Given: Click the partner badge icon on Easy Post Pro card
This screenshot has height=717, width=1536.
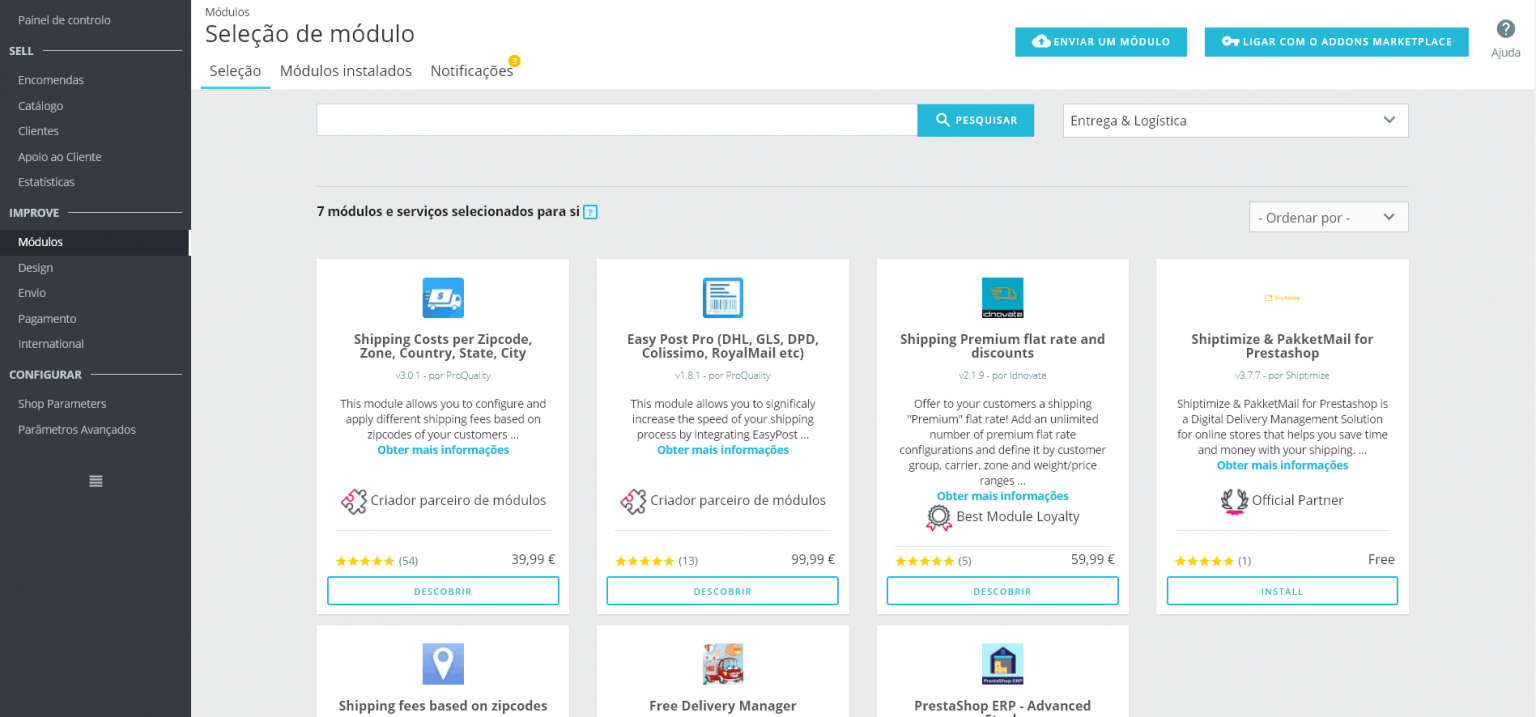Looking at the screenshot, I should pos(633,501).
